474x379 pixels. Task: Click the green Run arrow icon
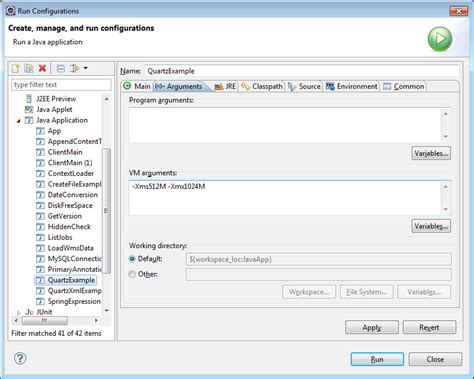(440, 39)
